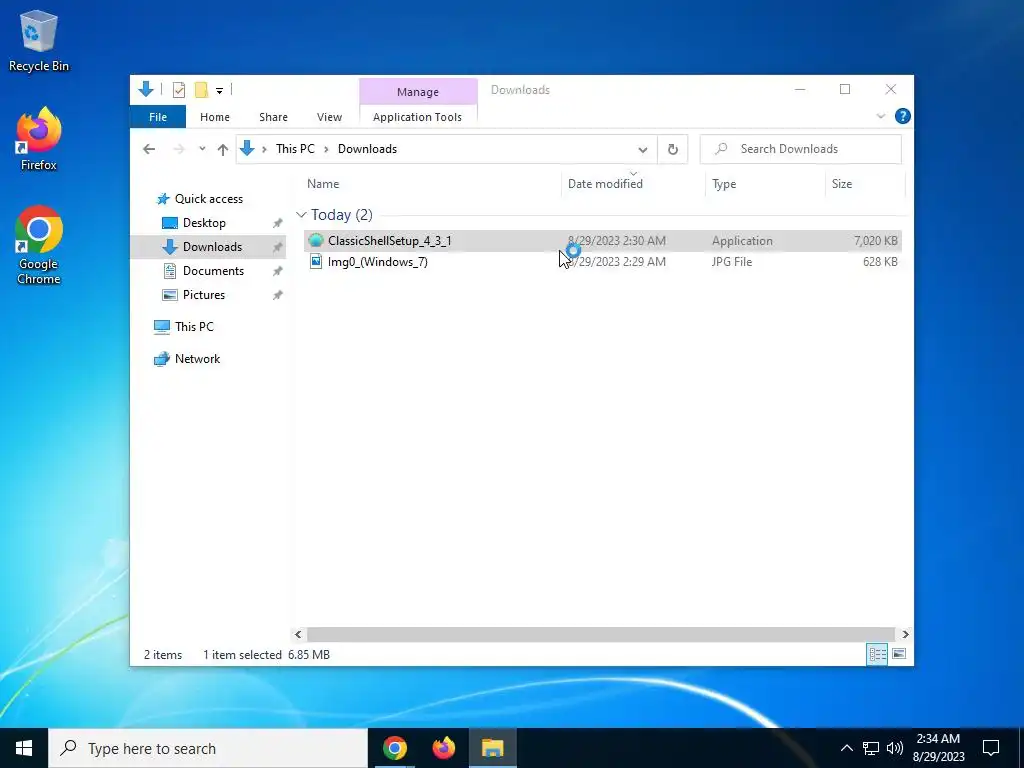
Task: Sort by the Name column header
Action: [x=431, y=184]
